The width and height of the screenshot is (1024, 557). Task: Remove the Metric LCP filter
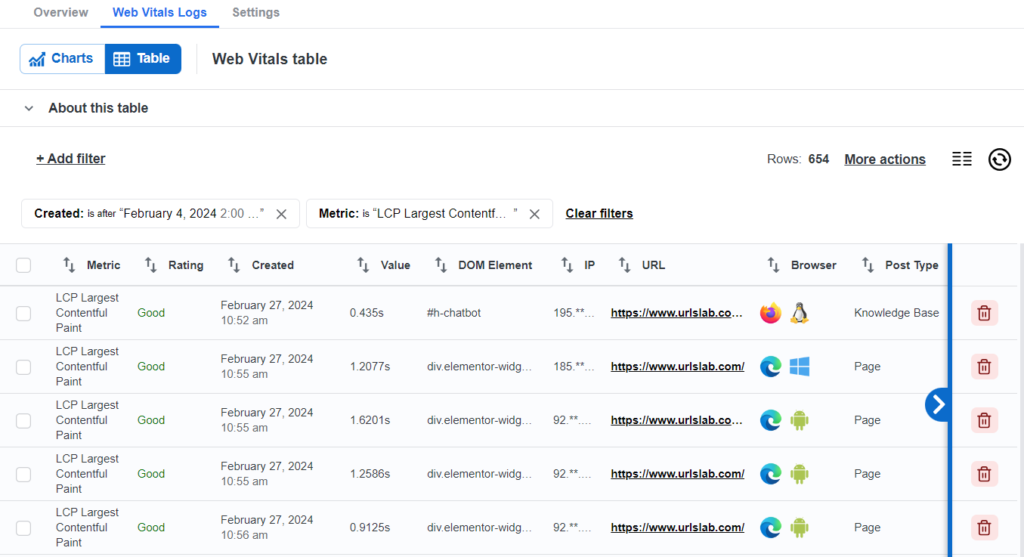tap(534, 214)
